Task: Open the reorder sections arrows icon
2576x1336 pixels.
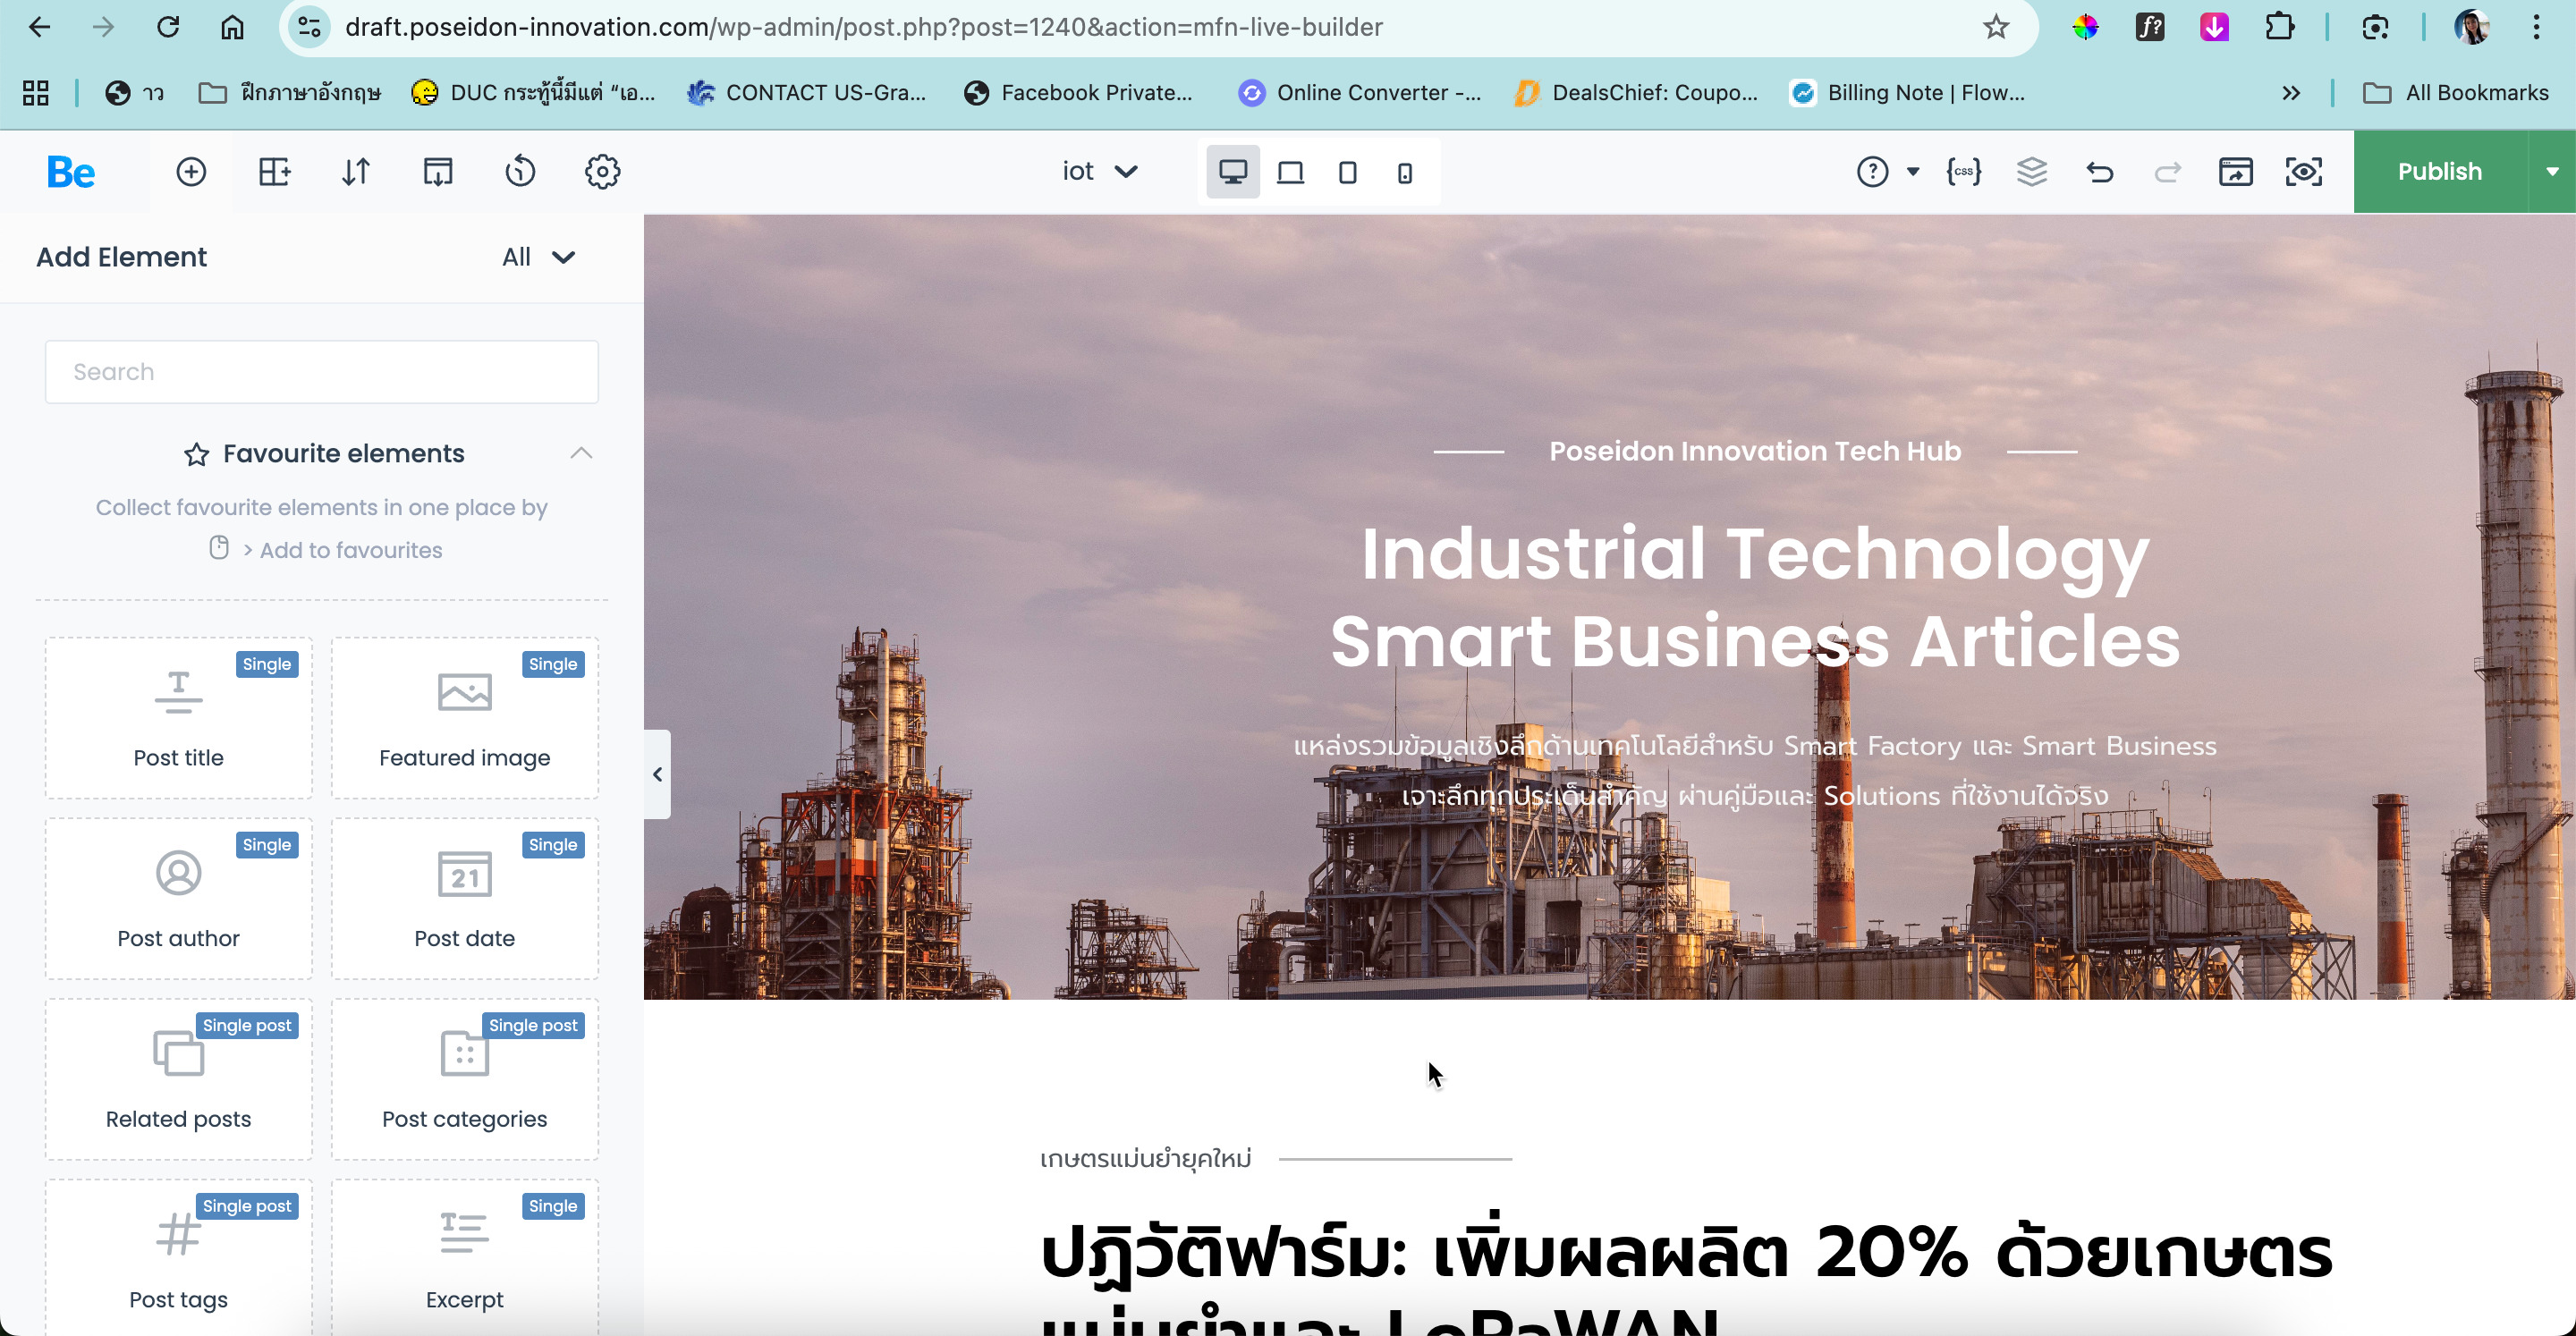Action: pos(356,172)
